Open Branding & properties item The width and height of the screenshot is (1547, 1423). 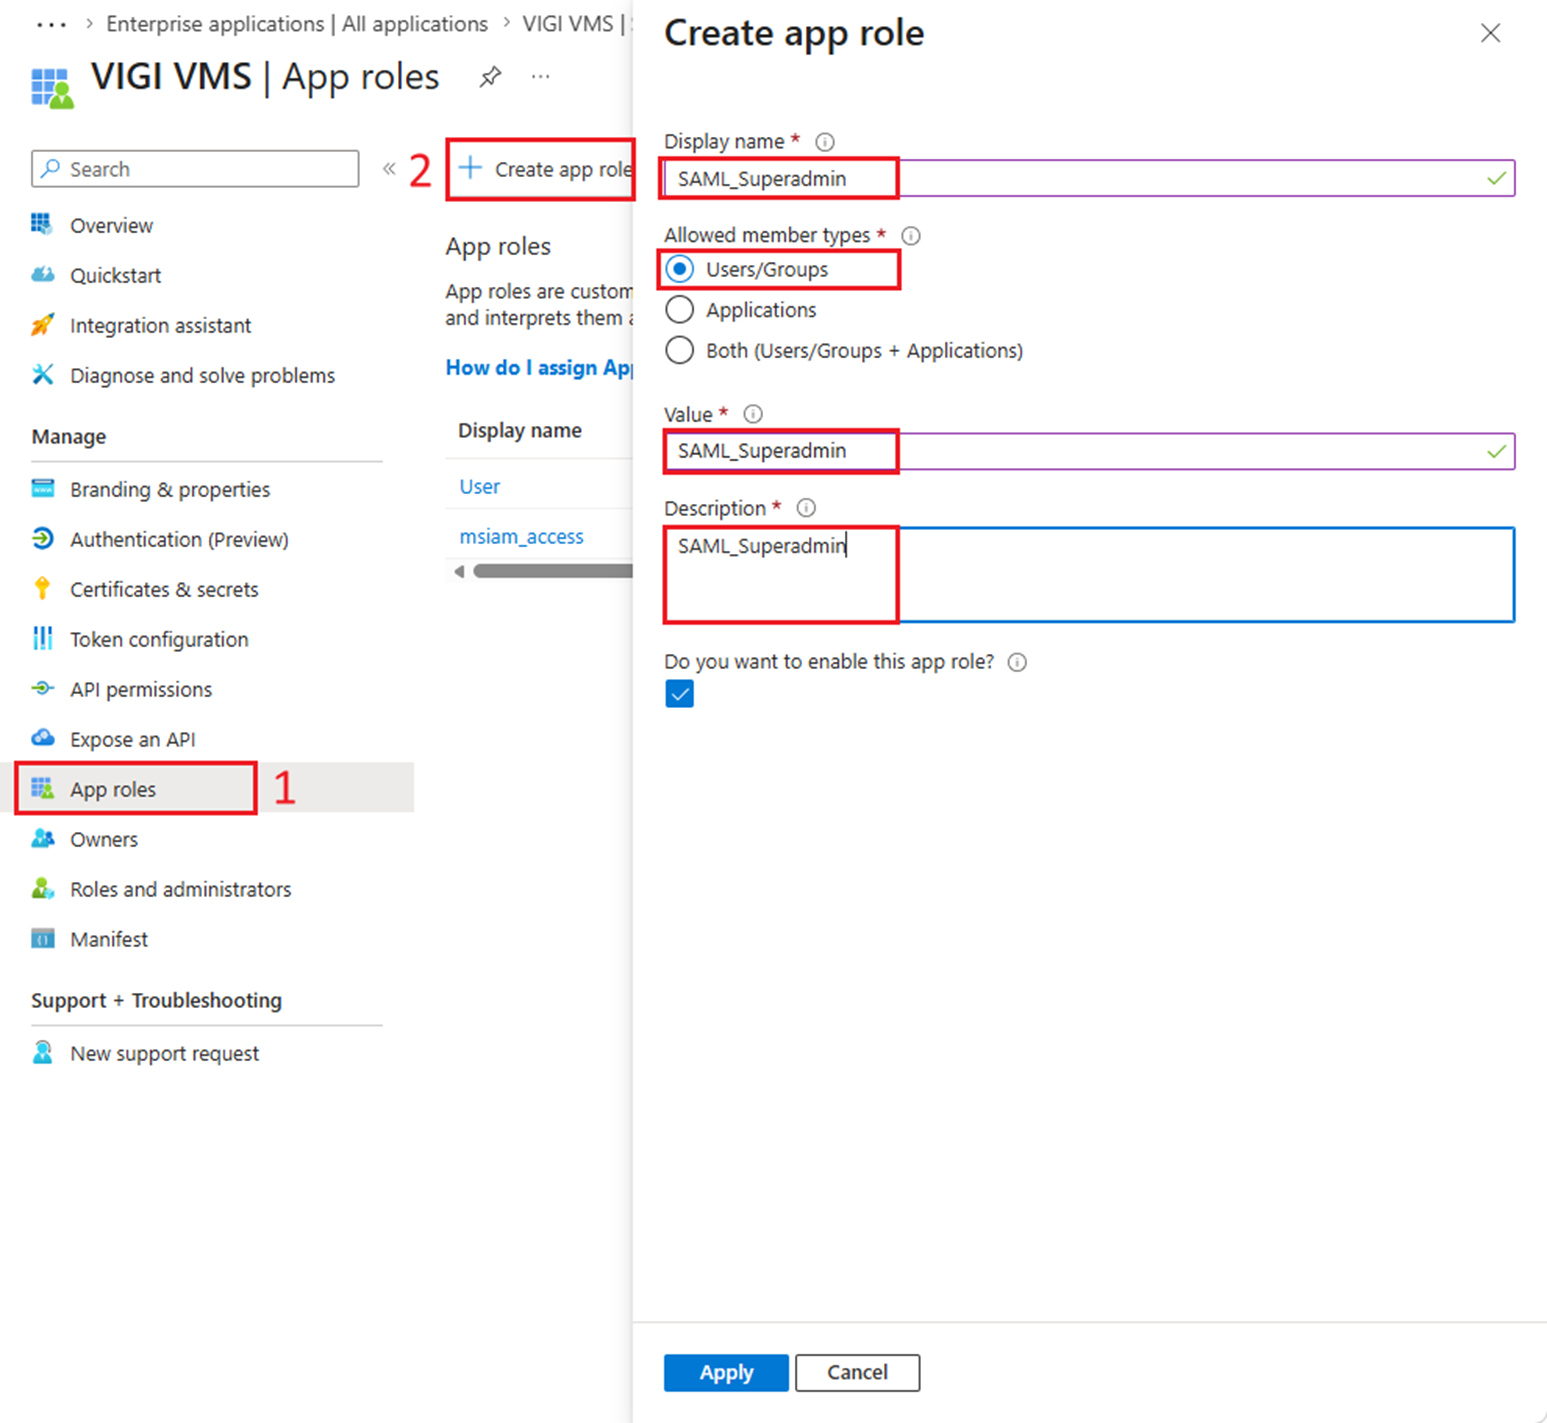point(170,489)
